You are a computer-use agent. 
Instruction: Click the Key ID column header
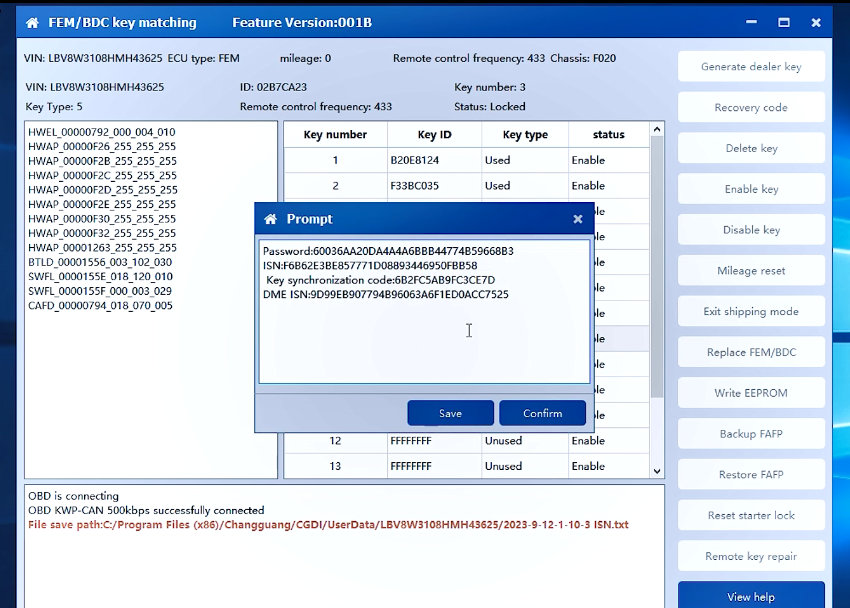coord(433,135)
